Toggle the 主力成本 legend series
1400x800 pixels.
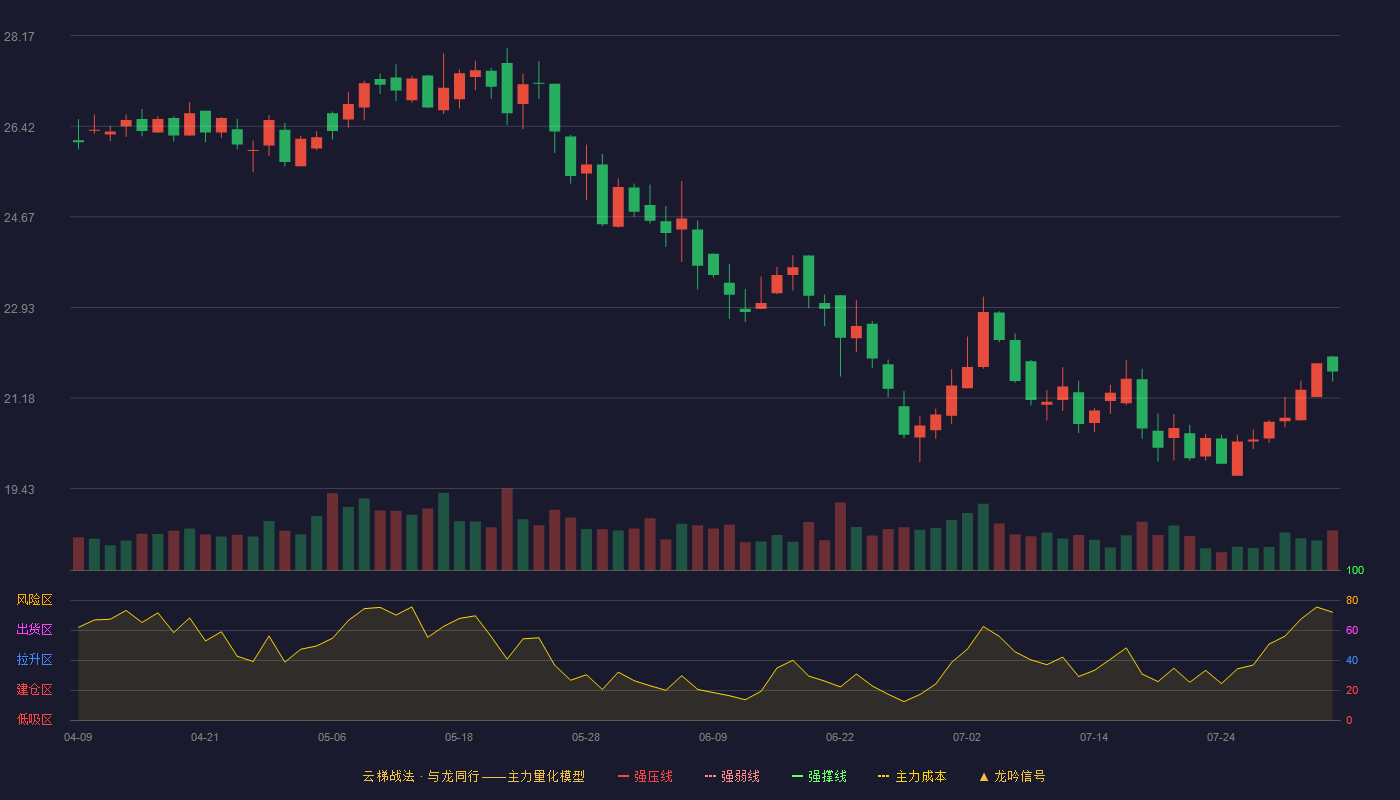[911, 776]
